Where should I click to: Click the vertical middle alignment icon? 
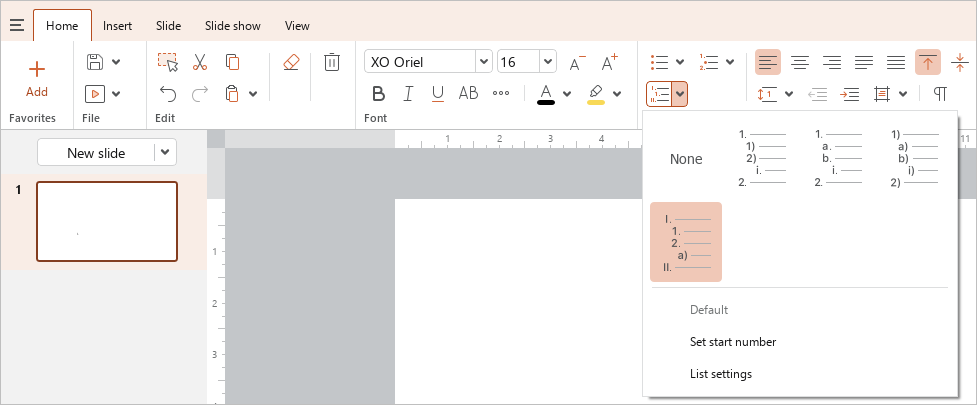click(960, 62)
